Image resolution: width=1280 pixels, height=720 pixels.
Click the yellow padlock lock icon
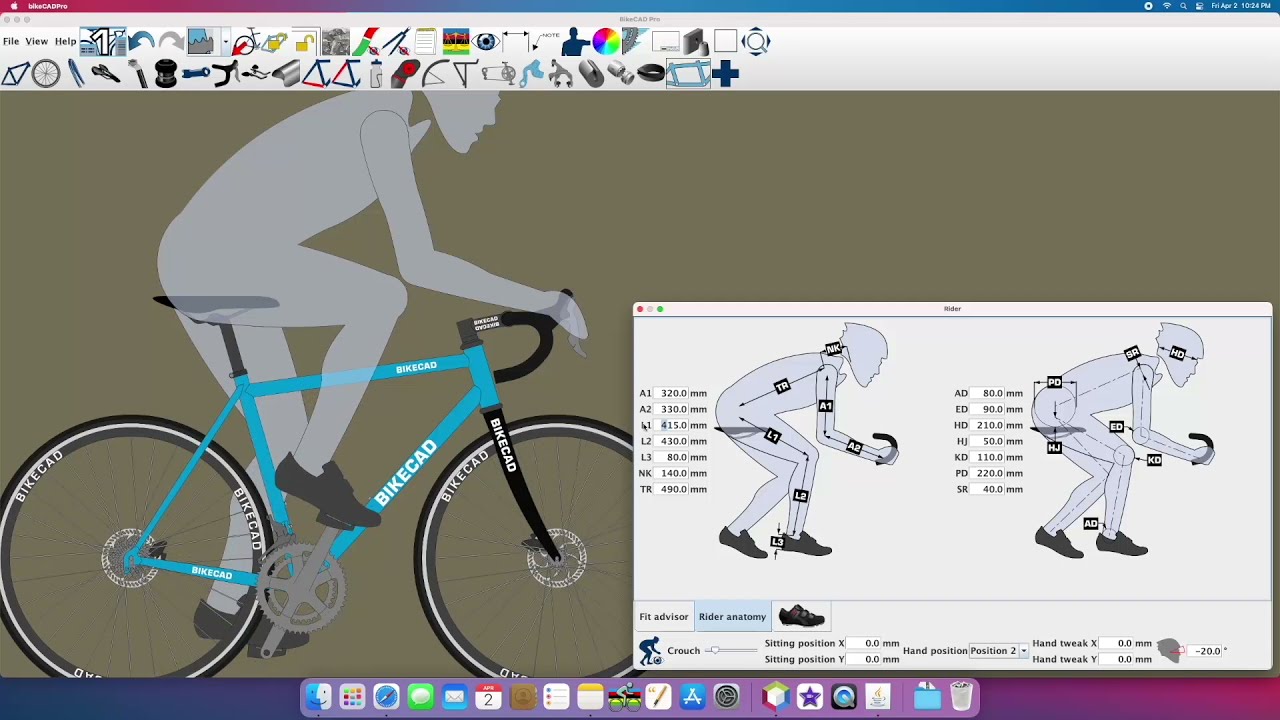(305, 42)
